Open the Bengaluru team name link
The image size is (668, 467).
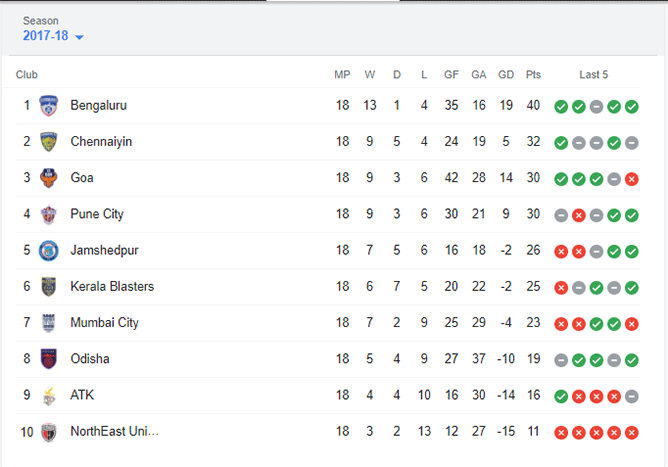[98, 105]
